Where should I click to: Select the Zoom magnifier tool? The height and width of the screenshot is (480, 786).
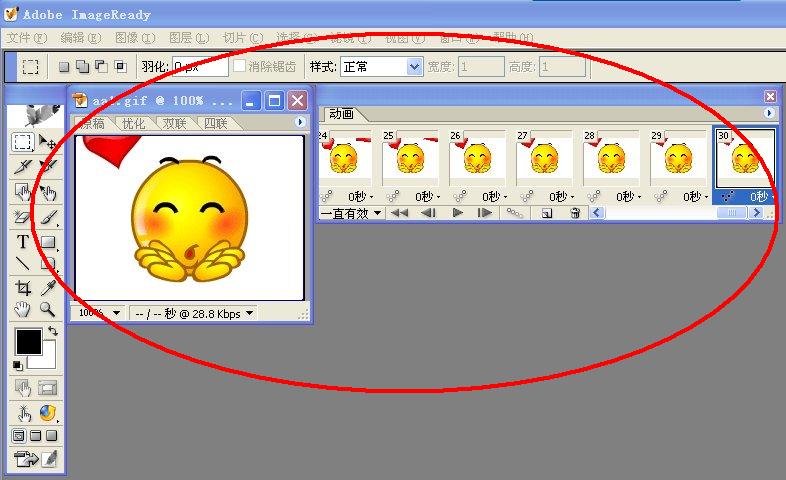click(x=48, y=309)
